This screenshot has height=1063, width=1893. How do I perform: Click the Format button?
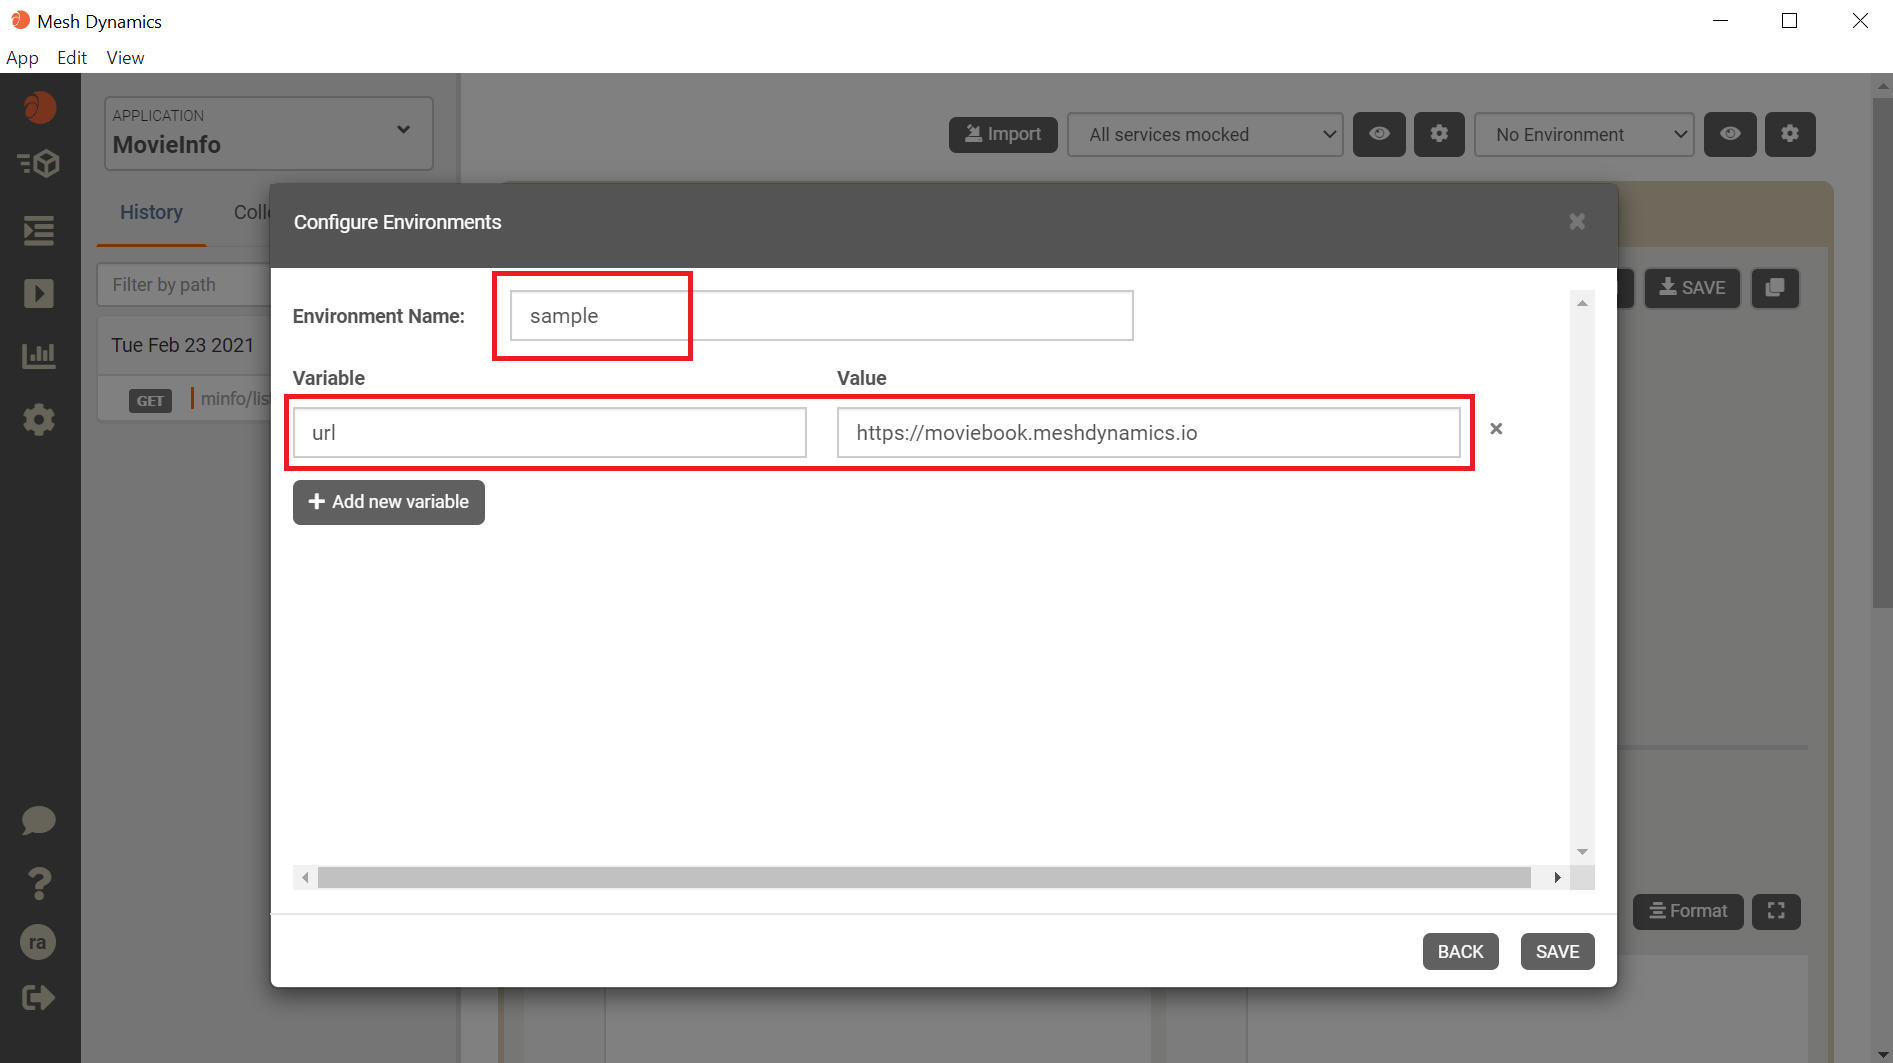(x=1688, y=911)
